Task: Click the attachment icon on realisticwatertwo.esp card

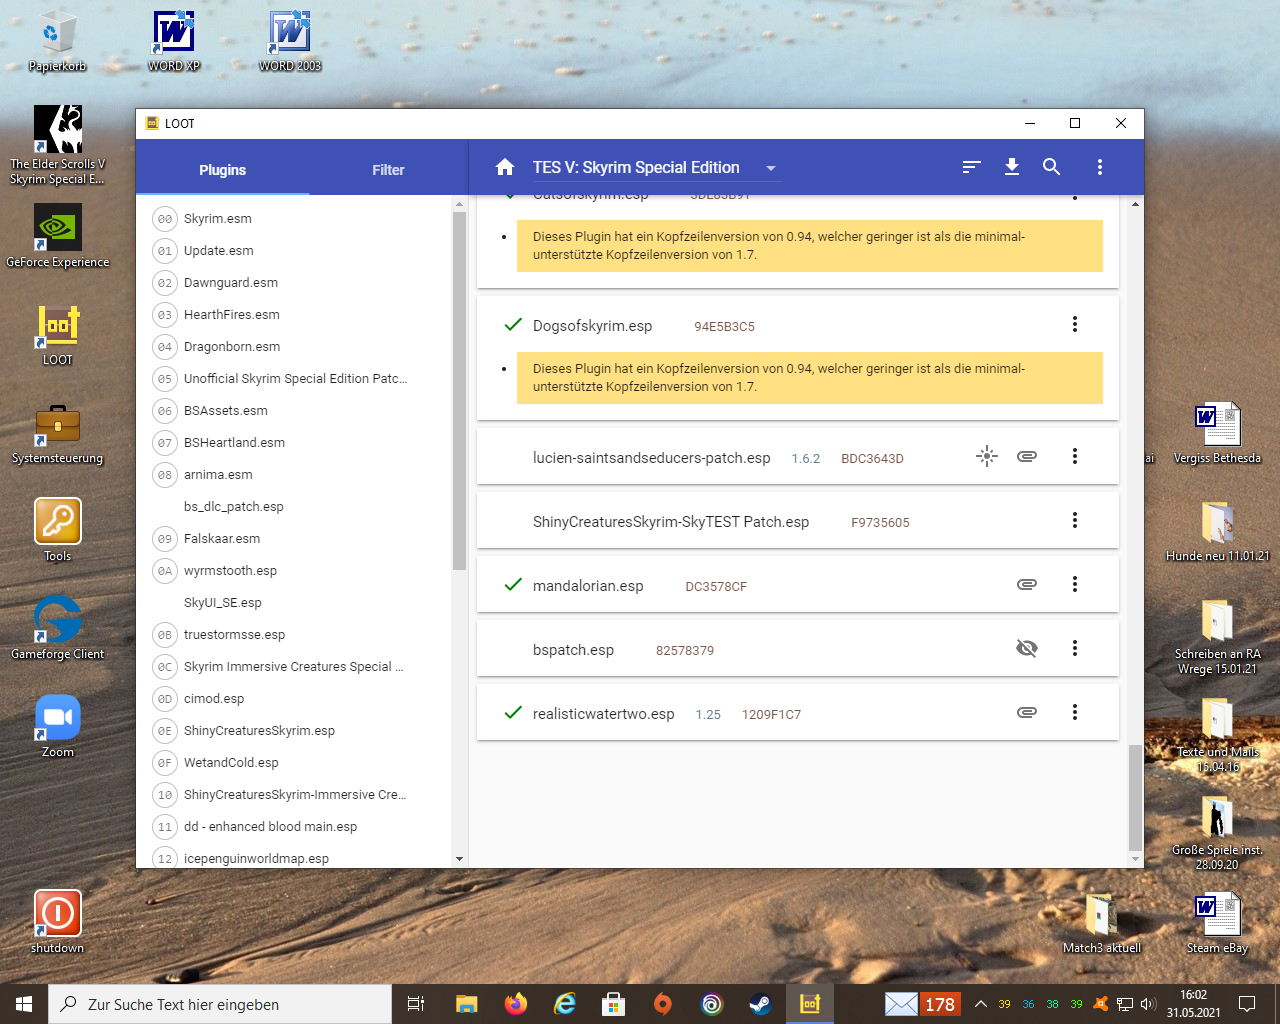Action: pyautogui.click(x=1027, y=713)
